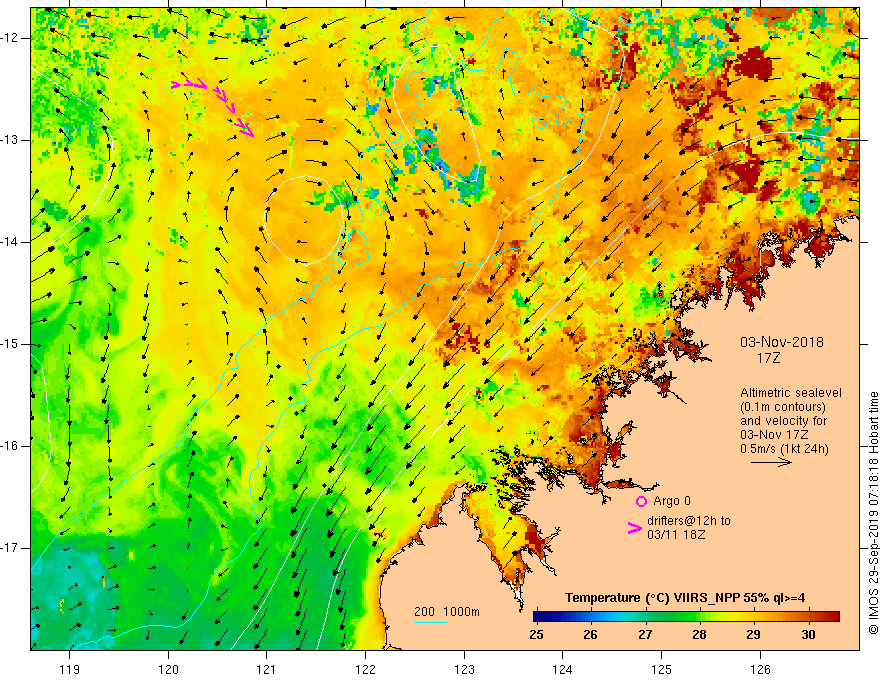Click the color bar tick label 27

pos(645,635)
